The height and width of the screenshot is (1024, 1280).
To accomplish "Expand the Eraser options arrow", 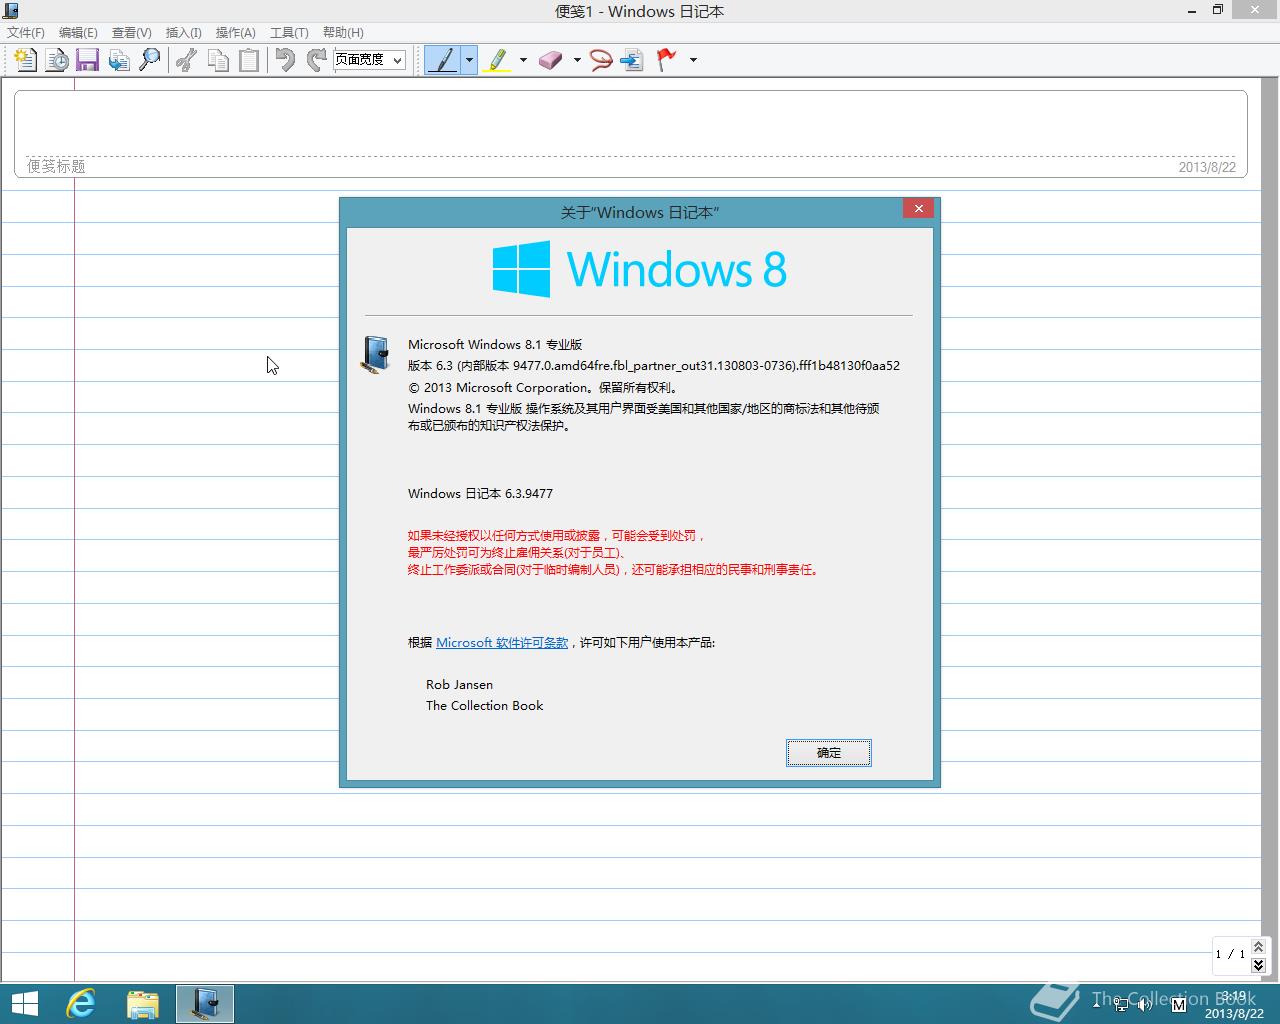I will coord(577,60).
